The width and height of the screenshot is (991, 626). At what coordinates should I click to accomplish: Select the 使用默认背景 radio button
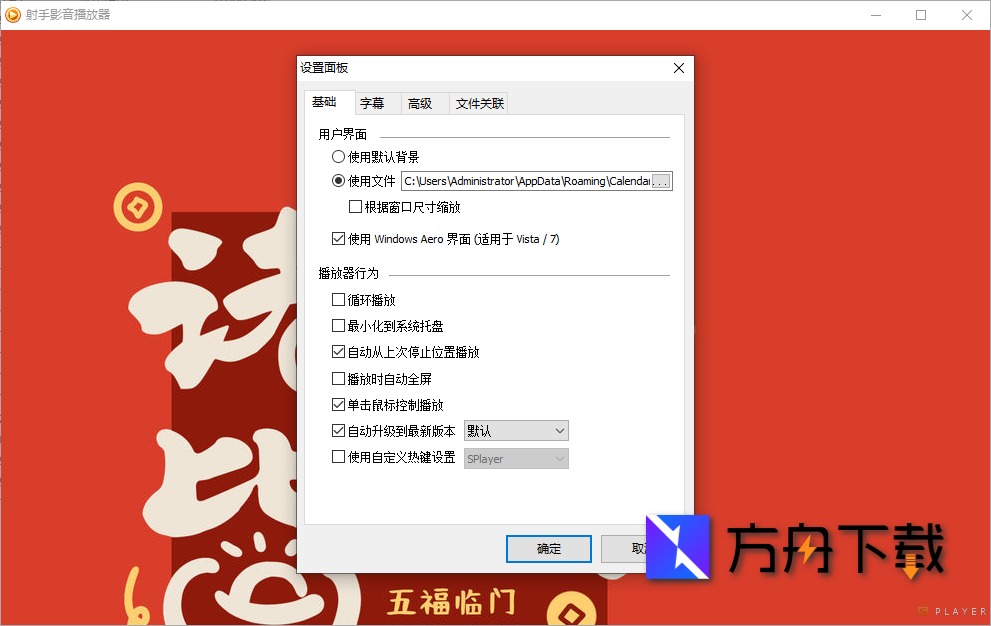tap(338, 156)
